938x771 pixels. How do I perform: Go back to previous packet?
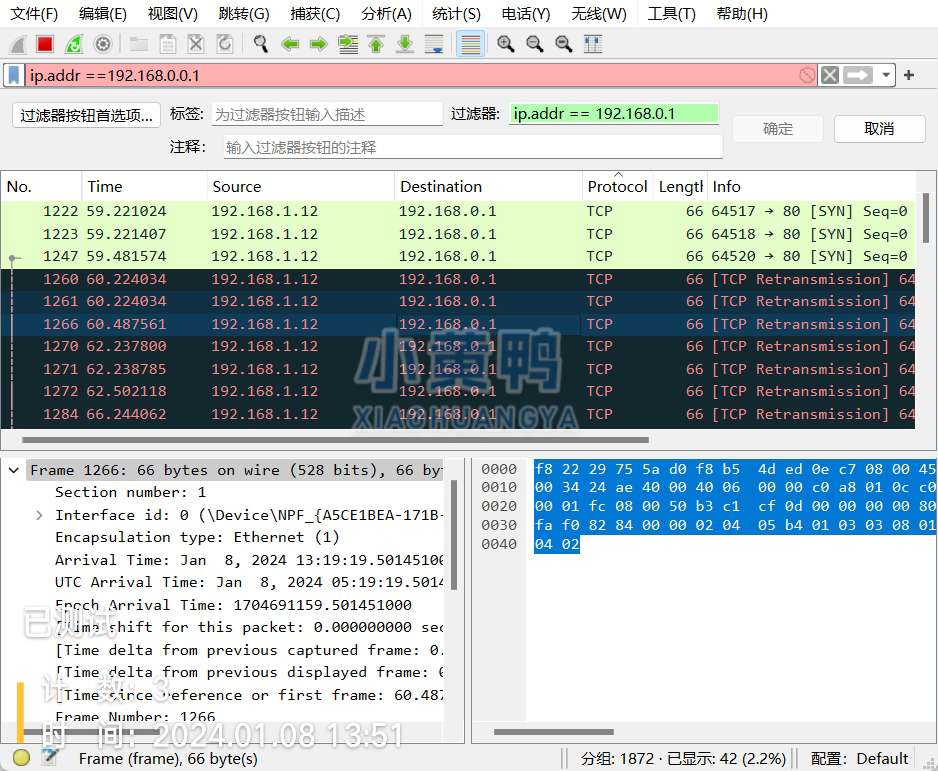[x=290, y=44]
